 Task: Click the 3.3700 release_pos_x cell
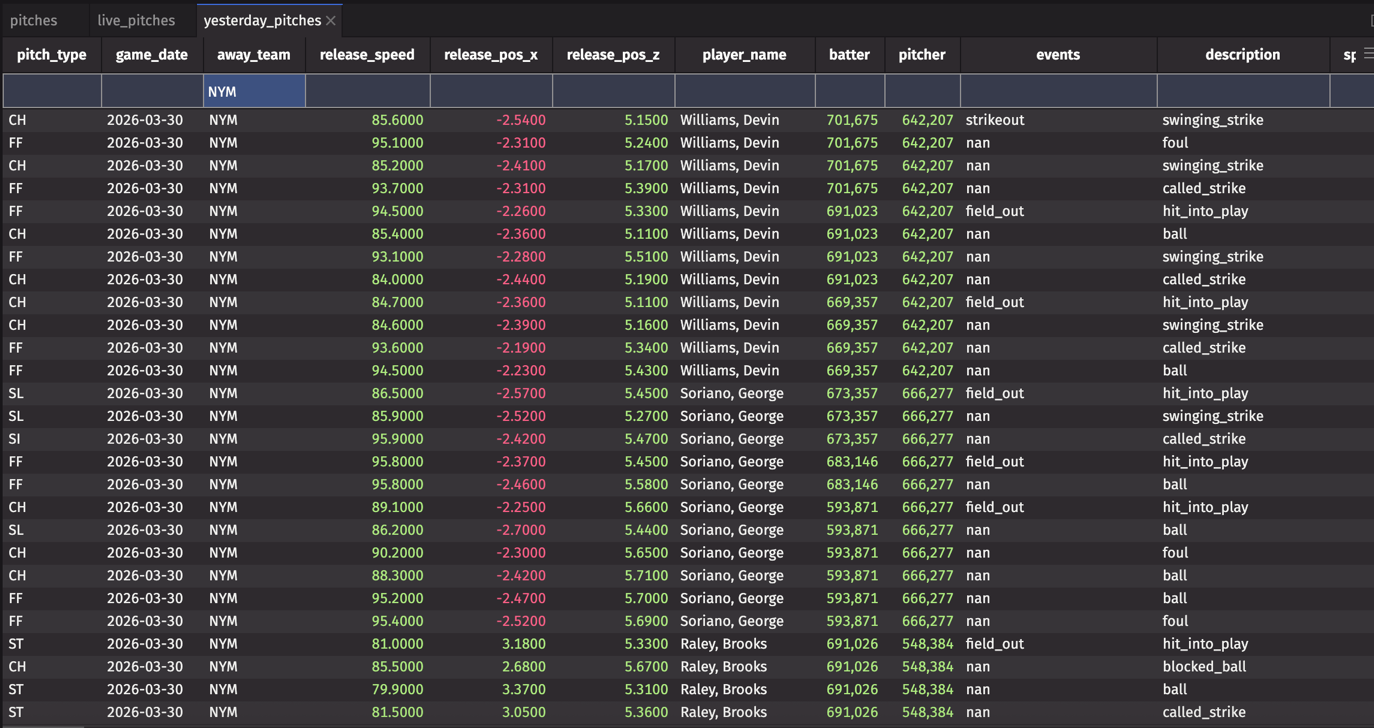[521, 690]
